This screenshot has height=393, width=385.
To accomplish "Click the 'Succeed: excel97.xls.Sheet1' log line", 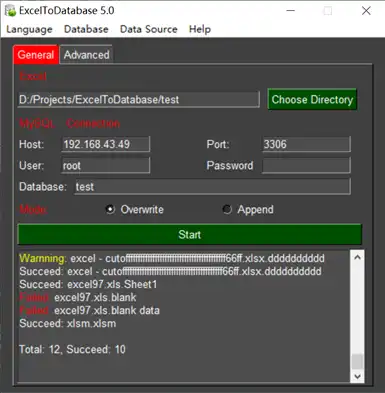I will [88, 284].
